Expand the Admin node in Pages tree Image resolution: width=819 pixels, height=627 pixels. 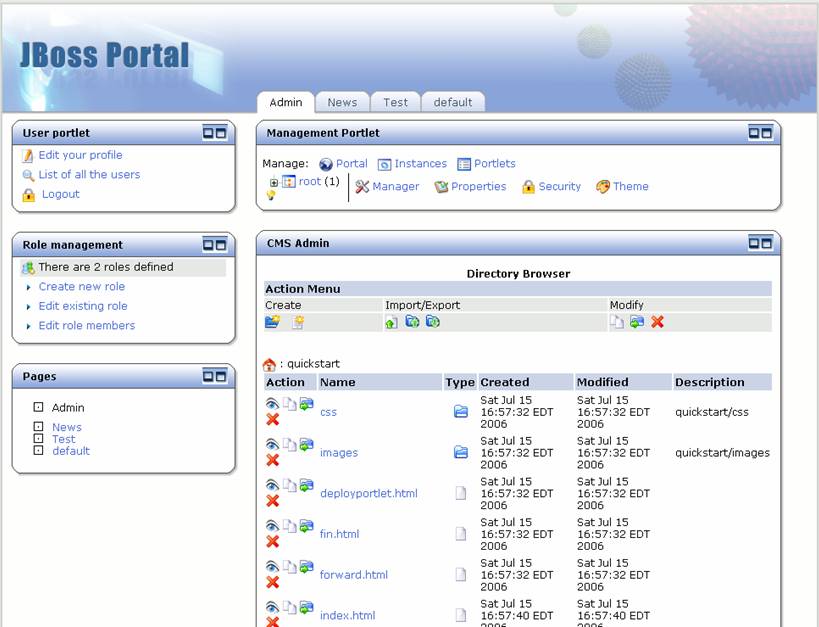pos(38,407)
